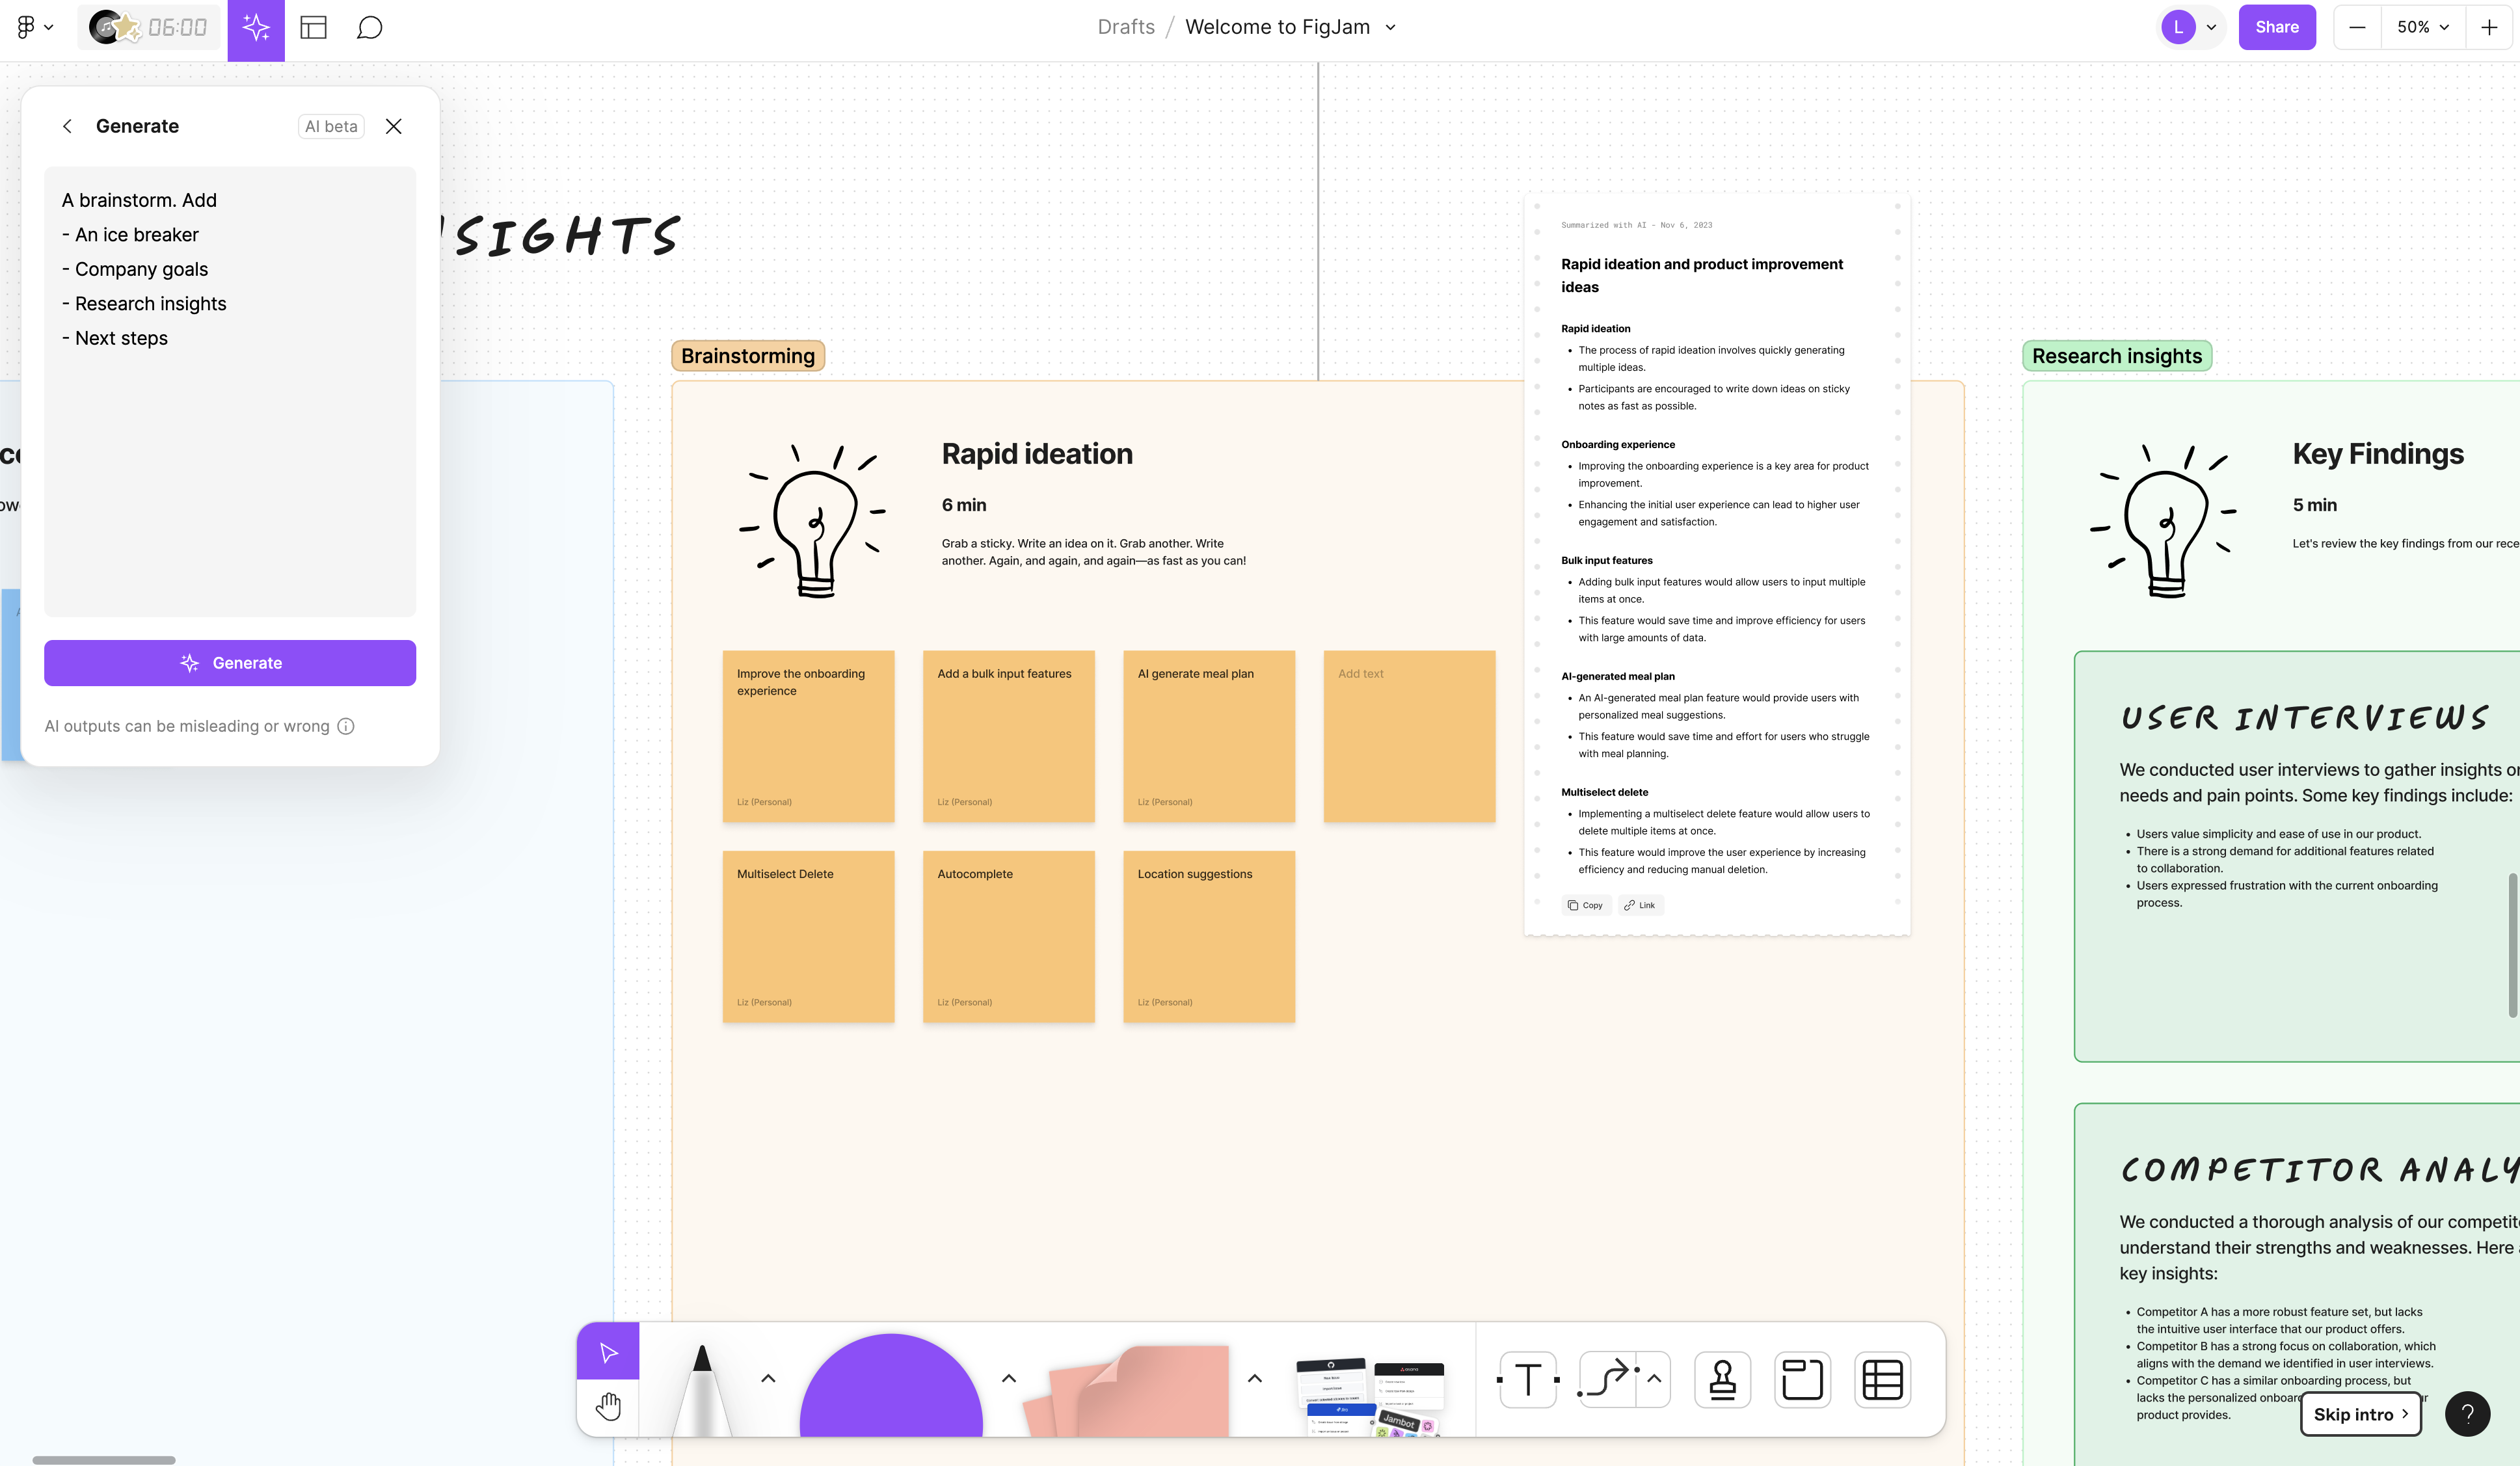Close the Generate AI panel
The height and width of the screenshot is (1466, 2520).
[x=394, y=126]
